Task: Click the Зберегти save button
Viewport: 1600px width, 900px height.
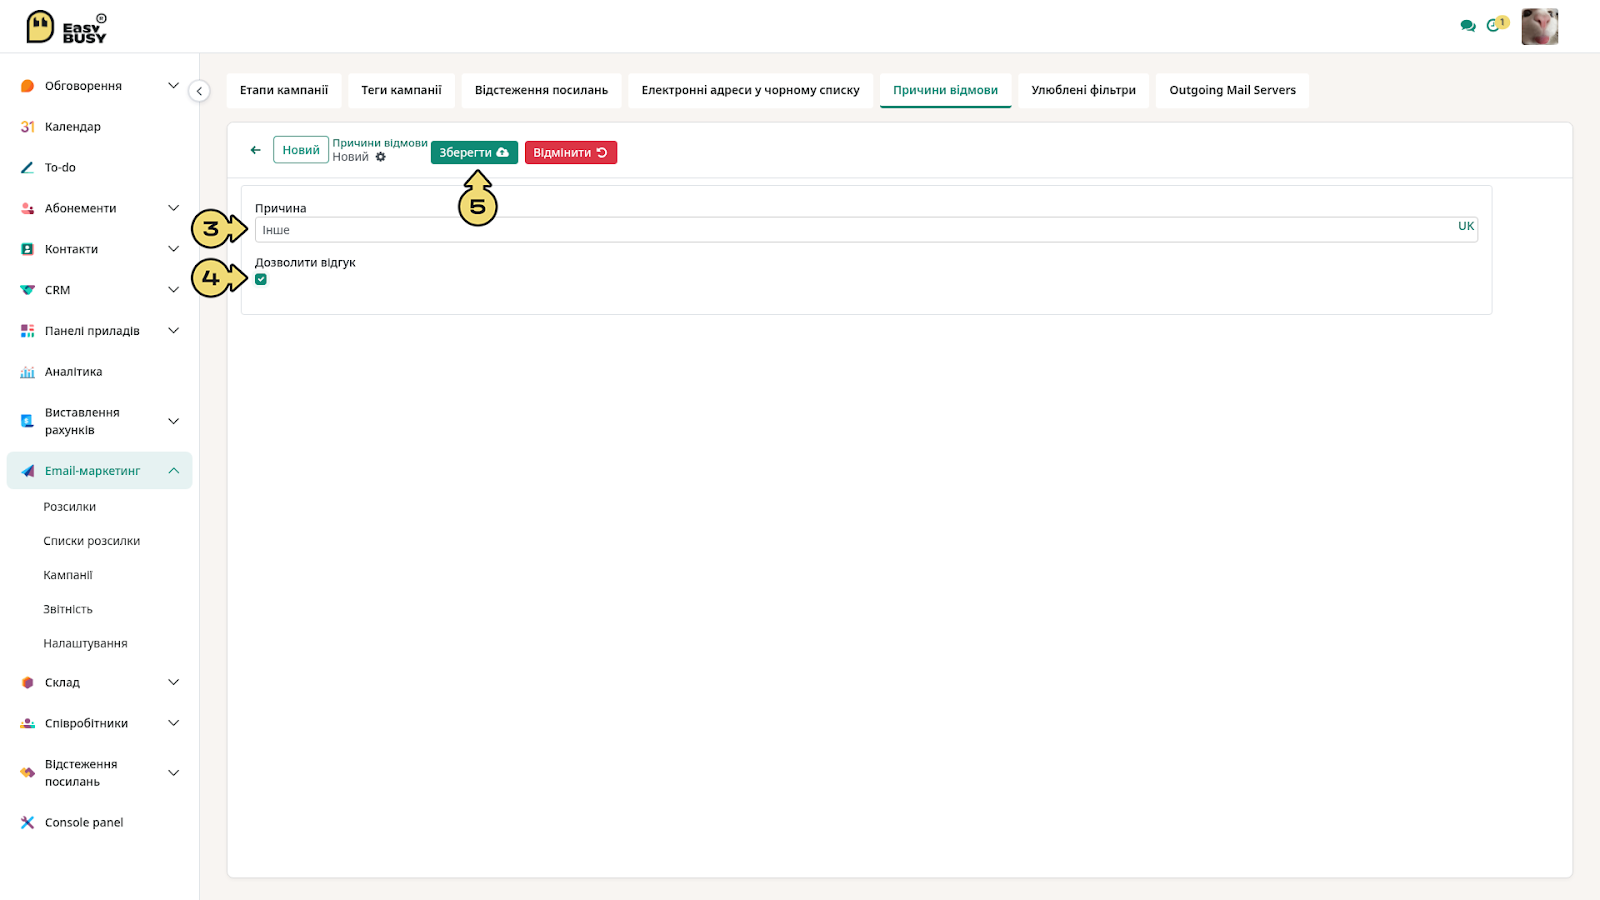Action: click(474, 153)
